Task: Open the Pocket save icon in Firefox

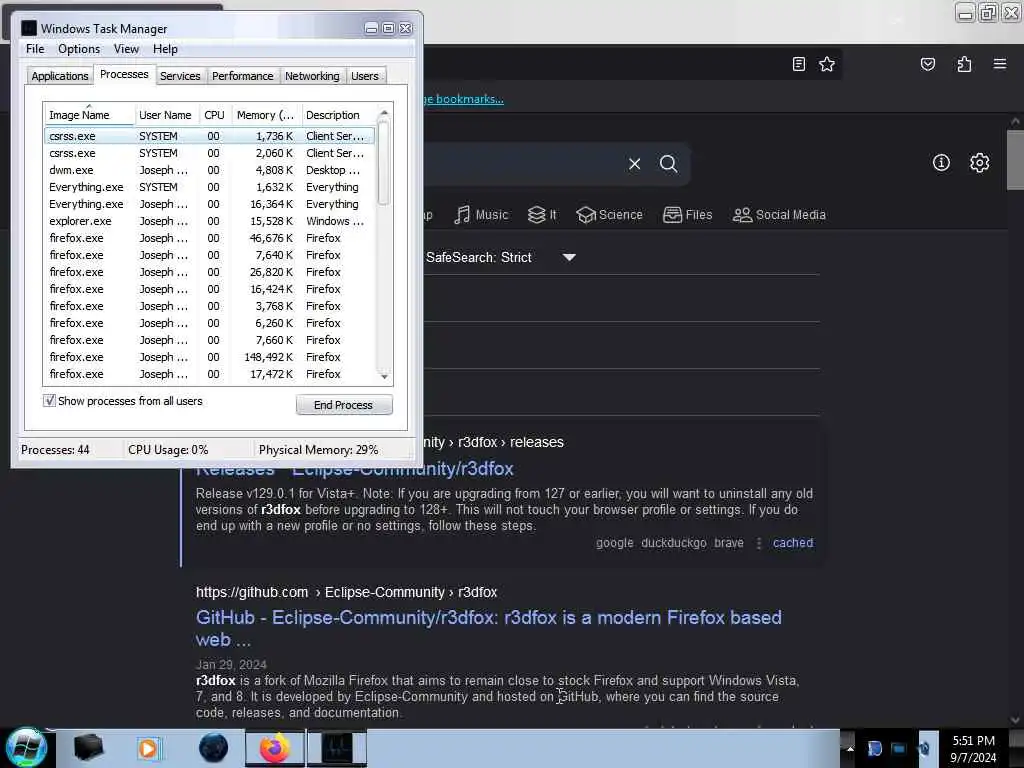Action: (x=927, y=64)
